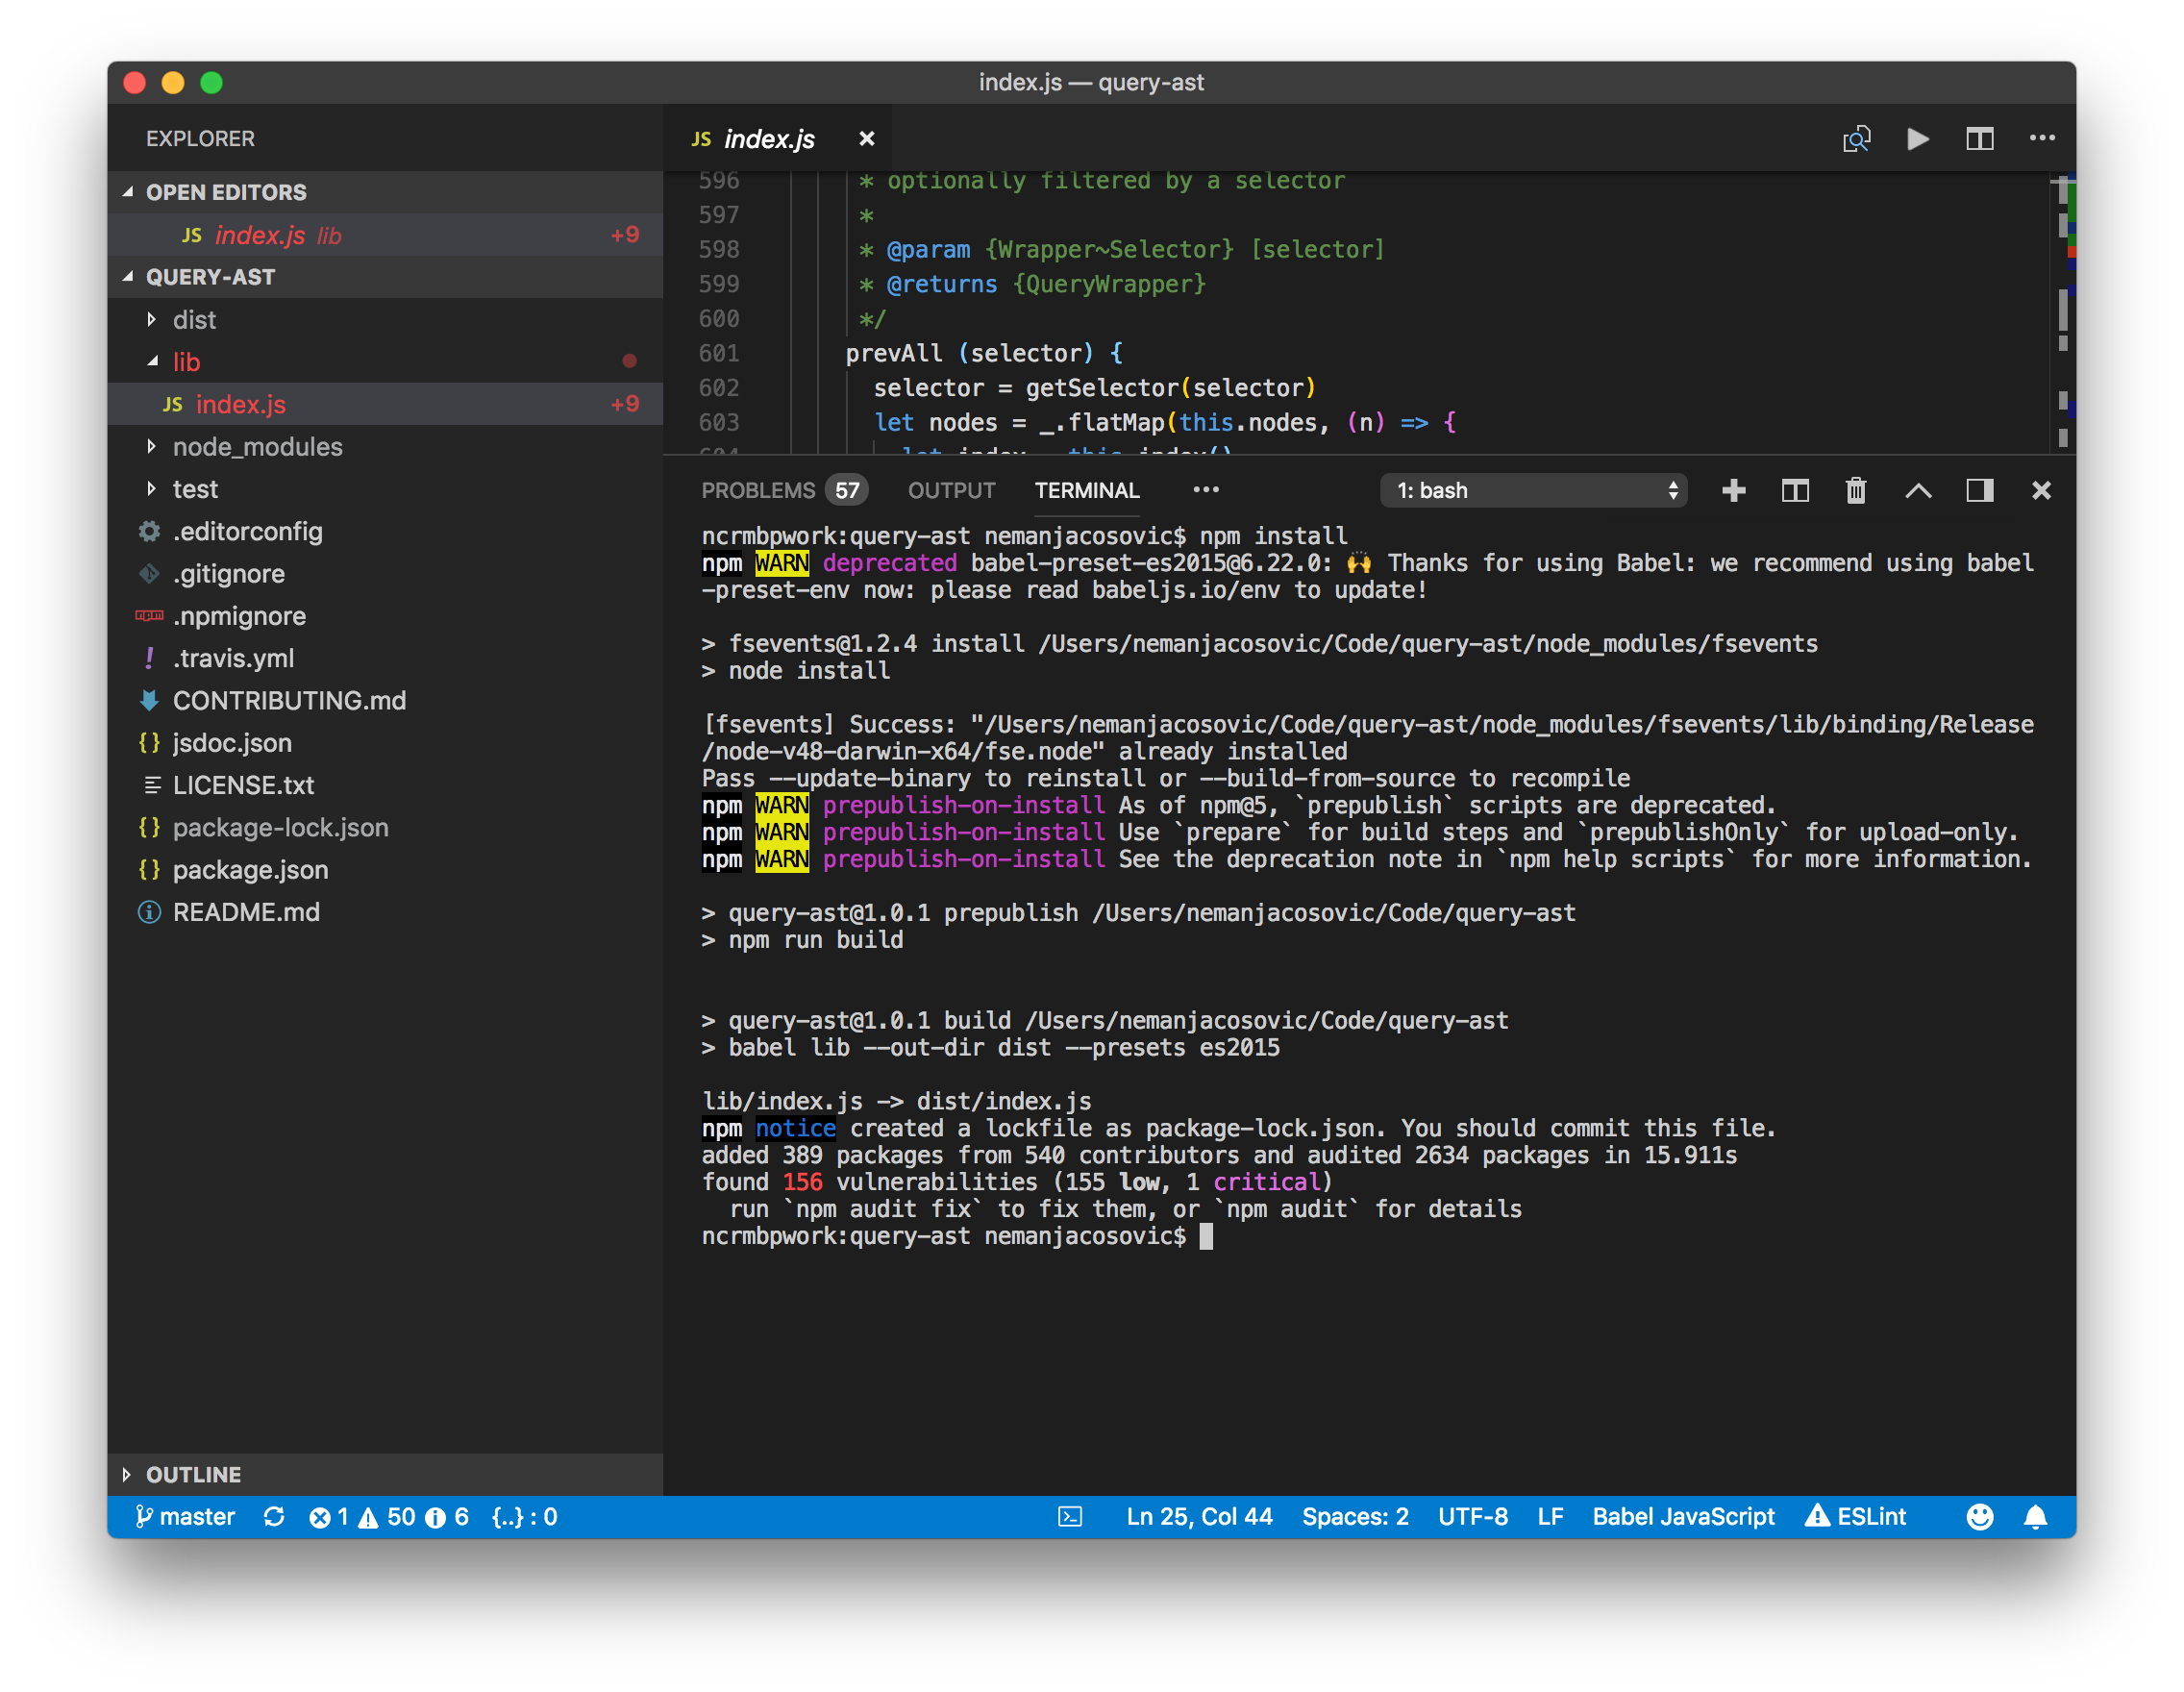The width and height of the screenshot is (2184, 1692).
Task: Open a new terminal instance
Action: pyautogui.click(x=1733, y=490)
